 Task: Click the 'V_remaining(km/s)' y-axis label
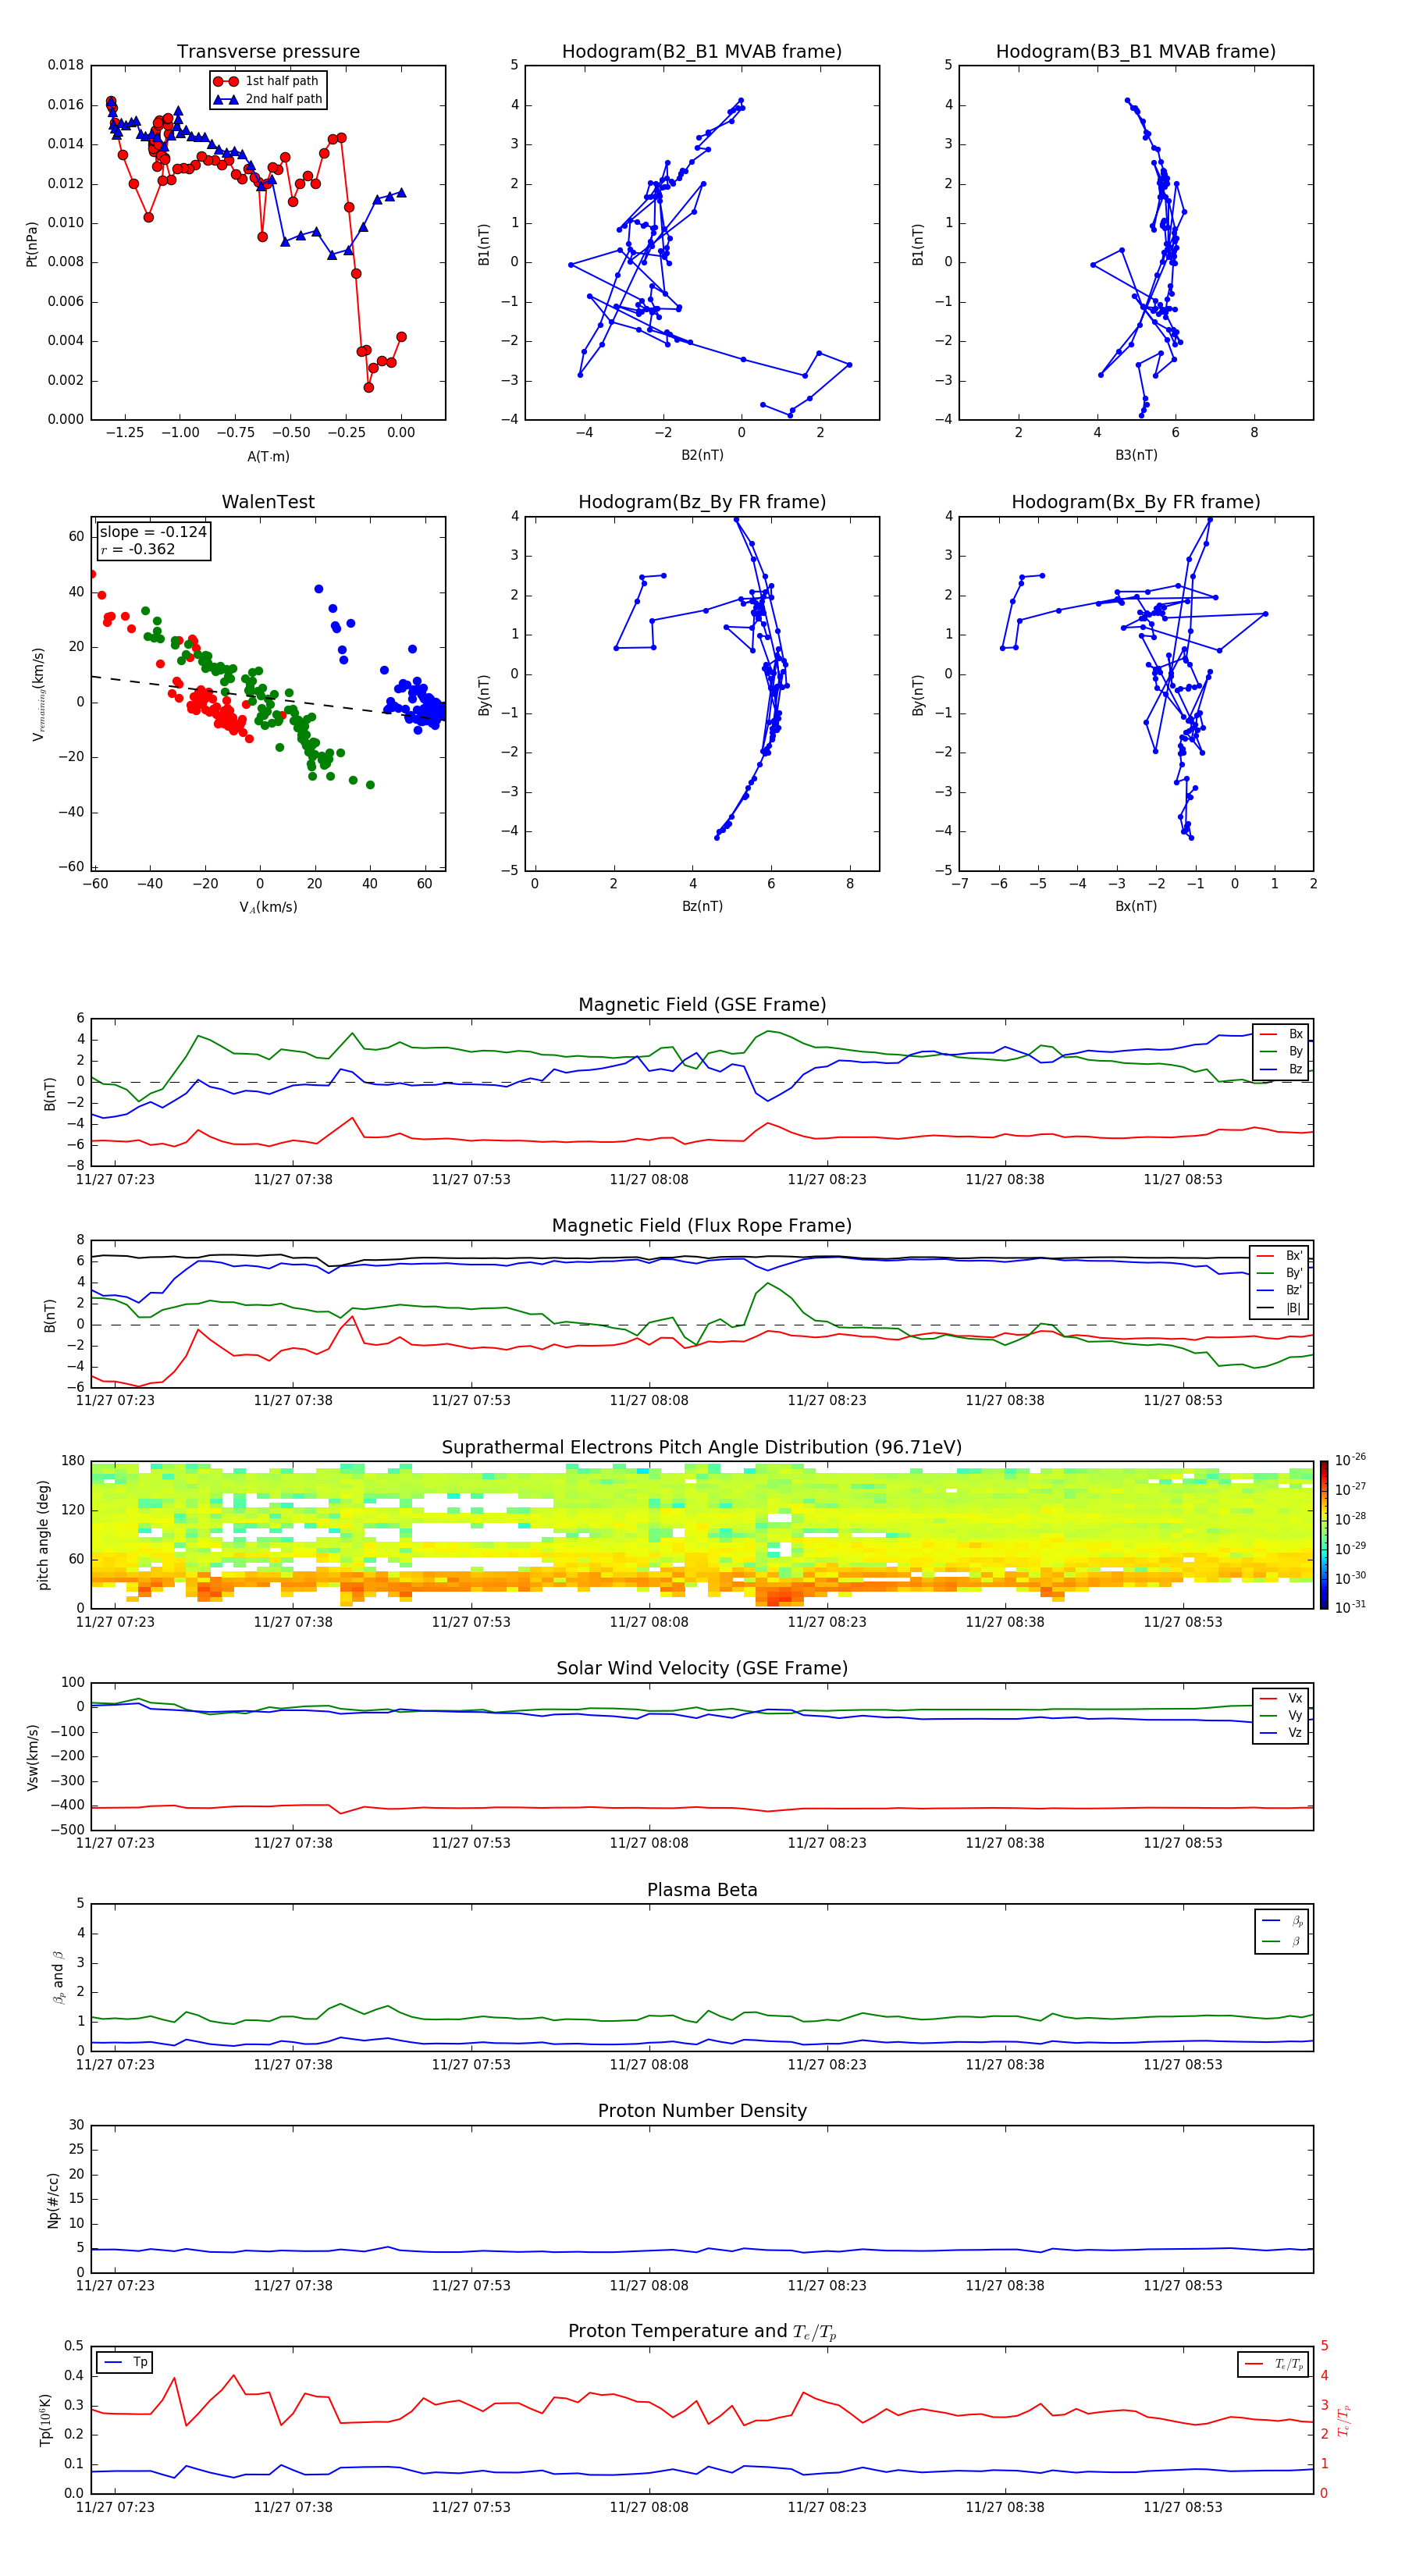39,694
